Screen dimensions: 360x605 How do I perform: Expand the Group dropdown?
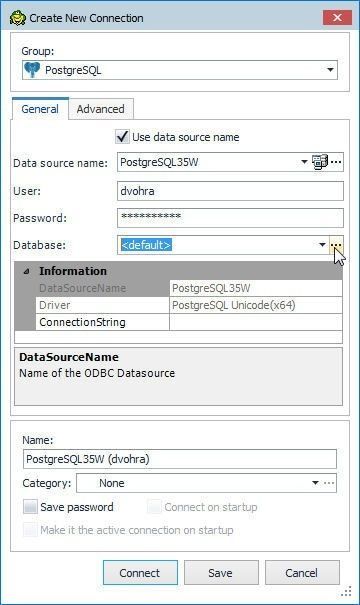point(330,70)
